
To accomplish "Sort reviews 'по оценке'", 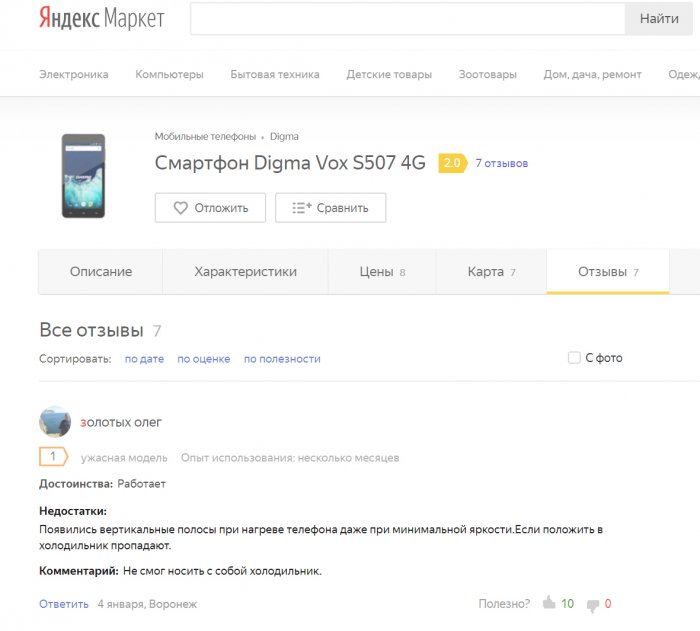I will point(204,359).
